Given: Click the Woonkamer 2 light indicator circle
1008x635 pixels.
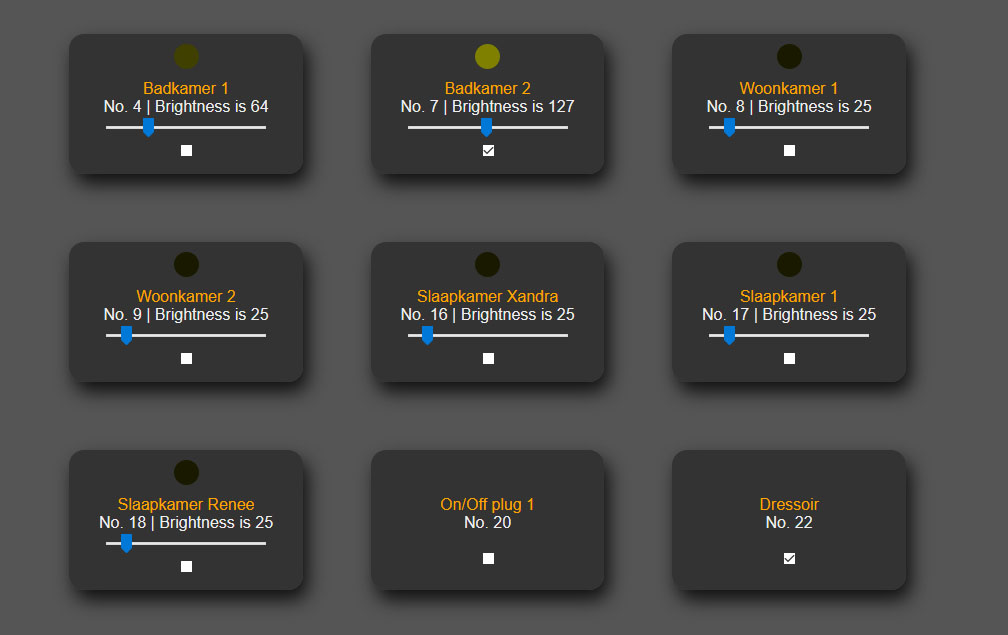Looking at the screenshot, I should (x=186, y=264).
